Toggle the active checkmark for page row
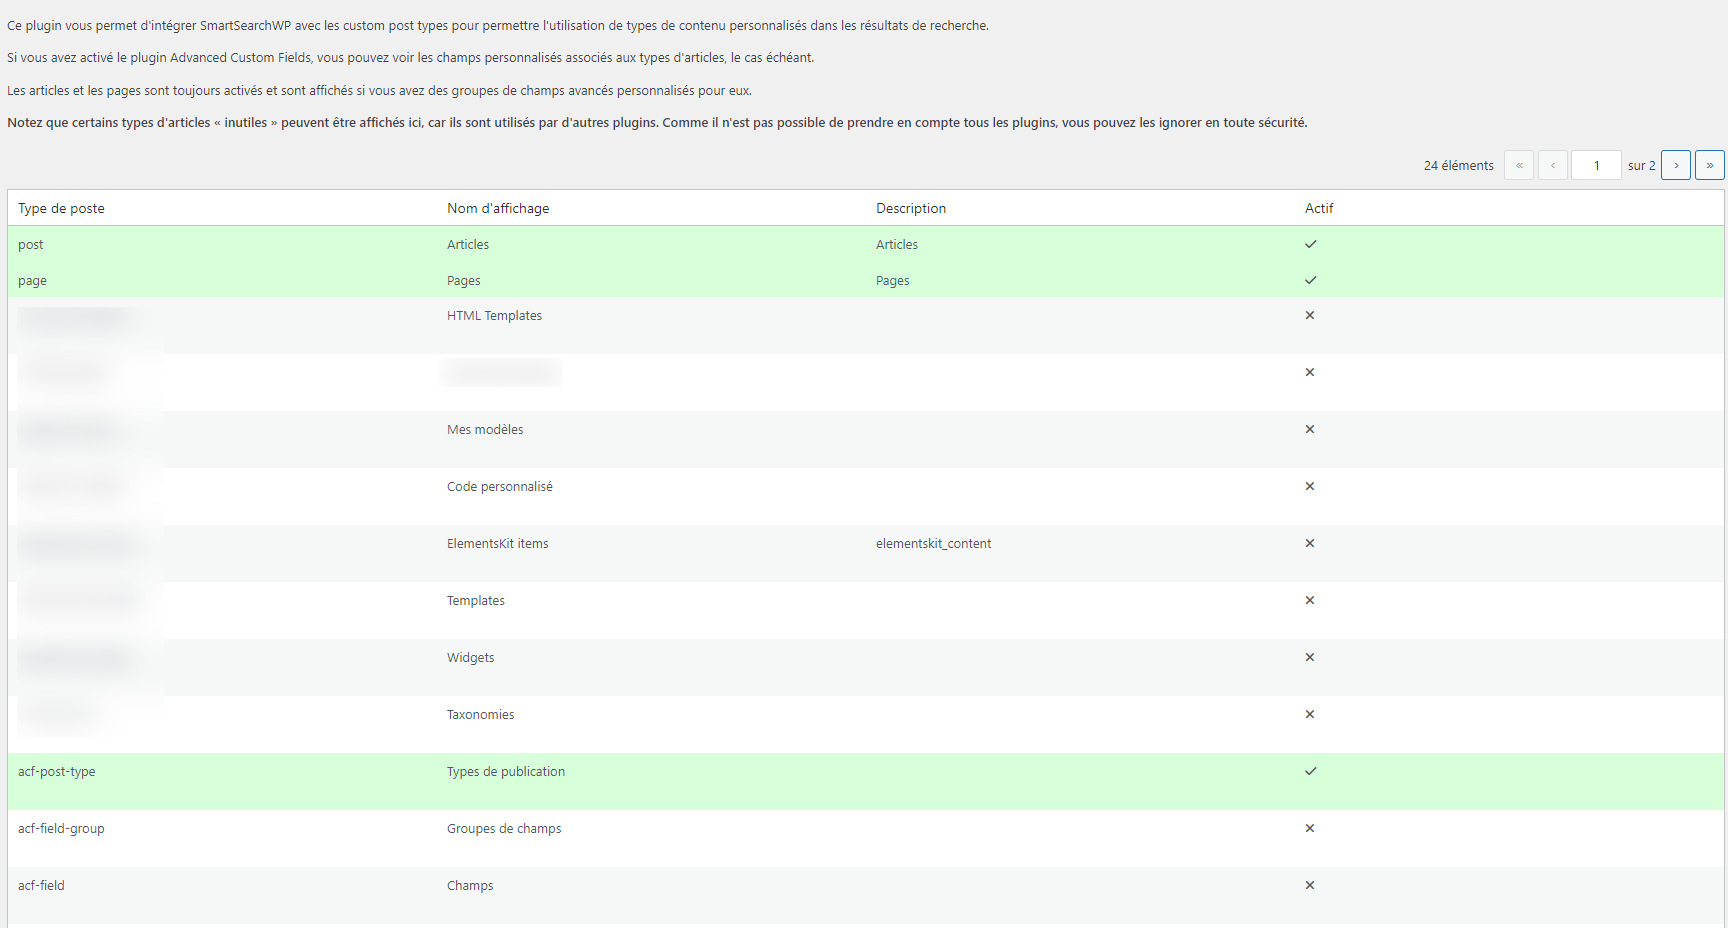Image resolution: width=1728 pixels, height=928 pixels. pos(1310,280)
